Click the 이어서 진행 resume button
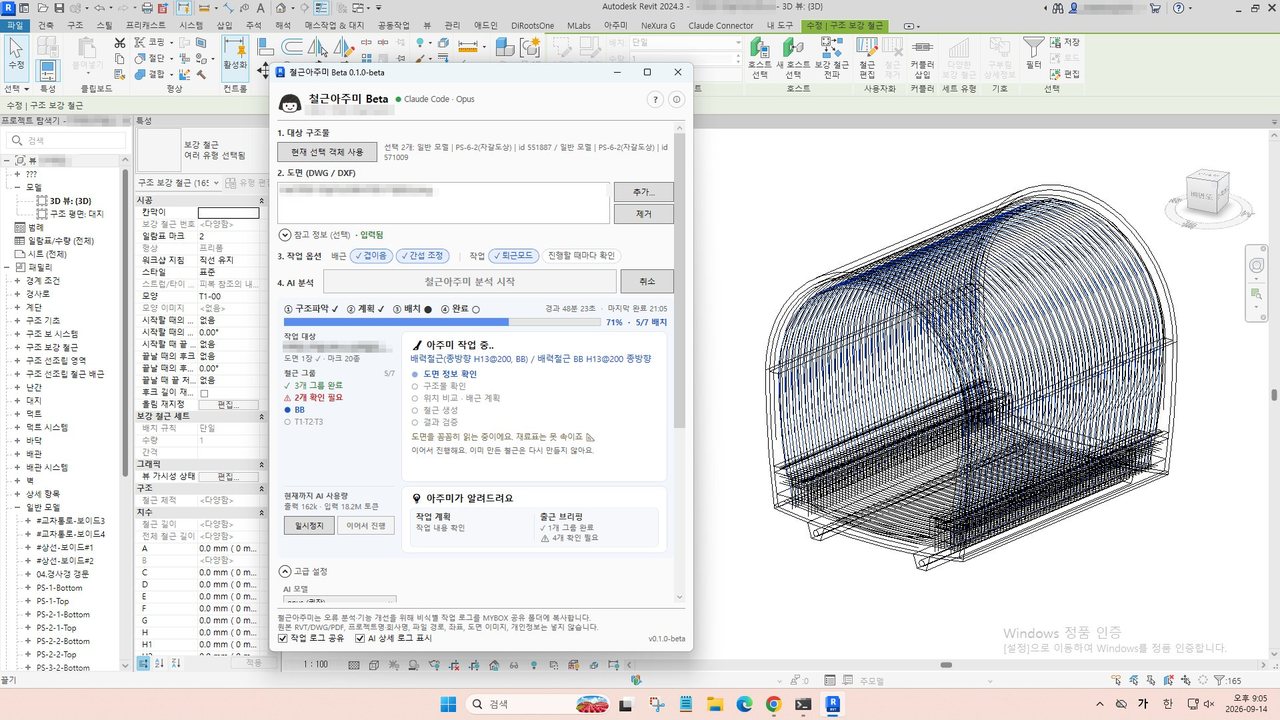1280x720 pixels. click(x=365, y=526)
